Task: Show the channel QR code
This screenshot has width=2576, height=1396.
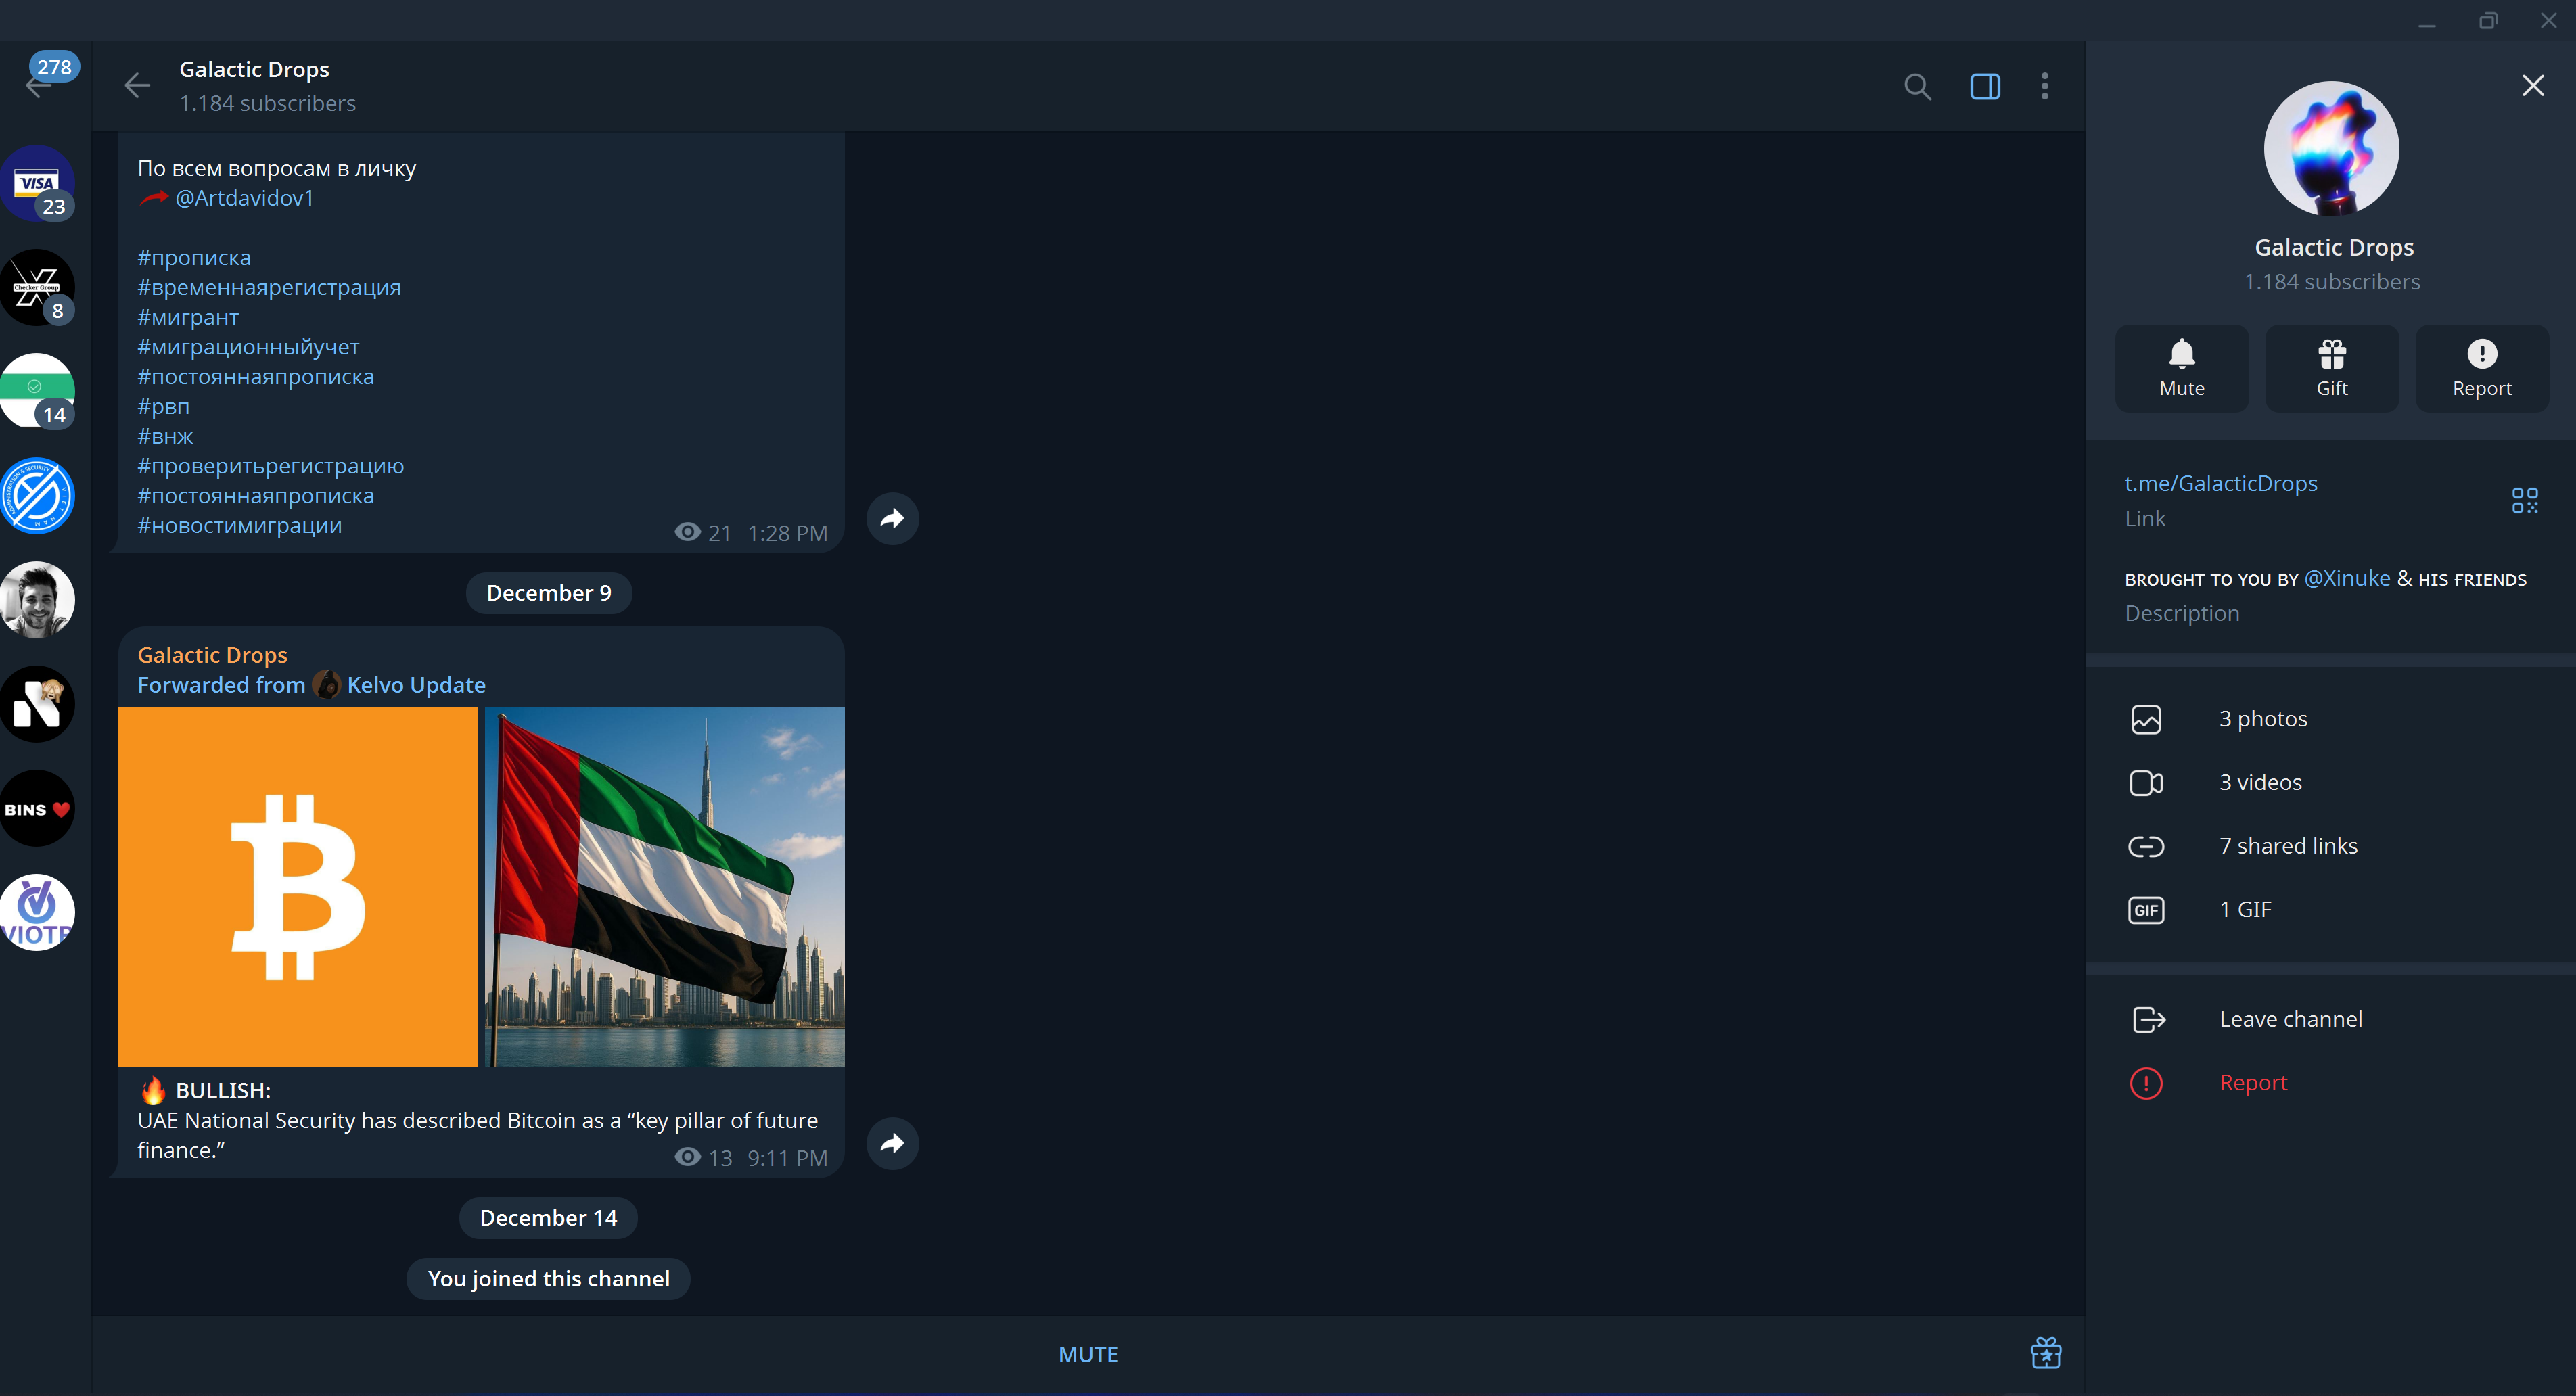Action: coord(2525,500)
